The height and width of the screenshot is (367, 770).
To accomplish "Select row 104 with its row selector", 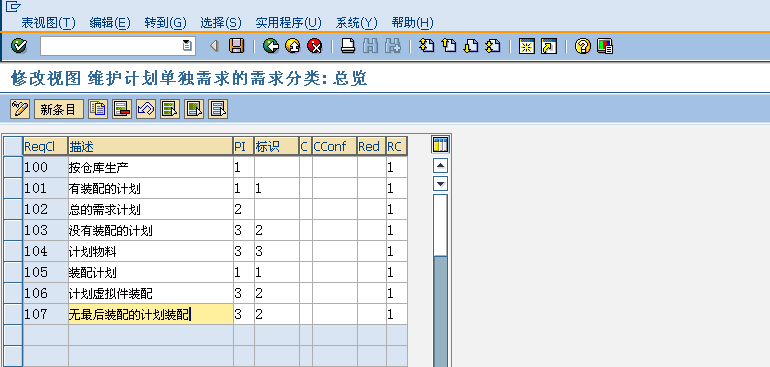I will point(13,251).
